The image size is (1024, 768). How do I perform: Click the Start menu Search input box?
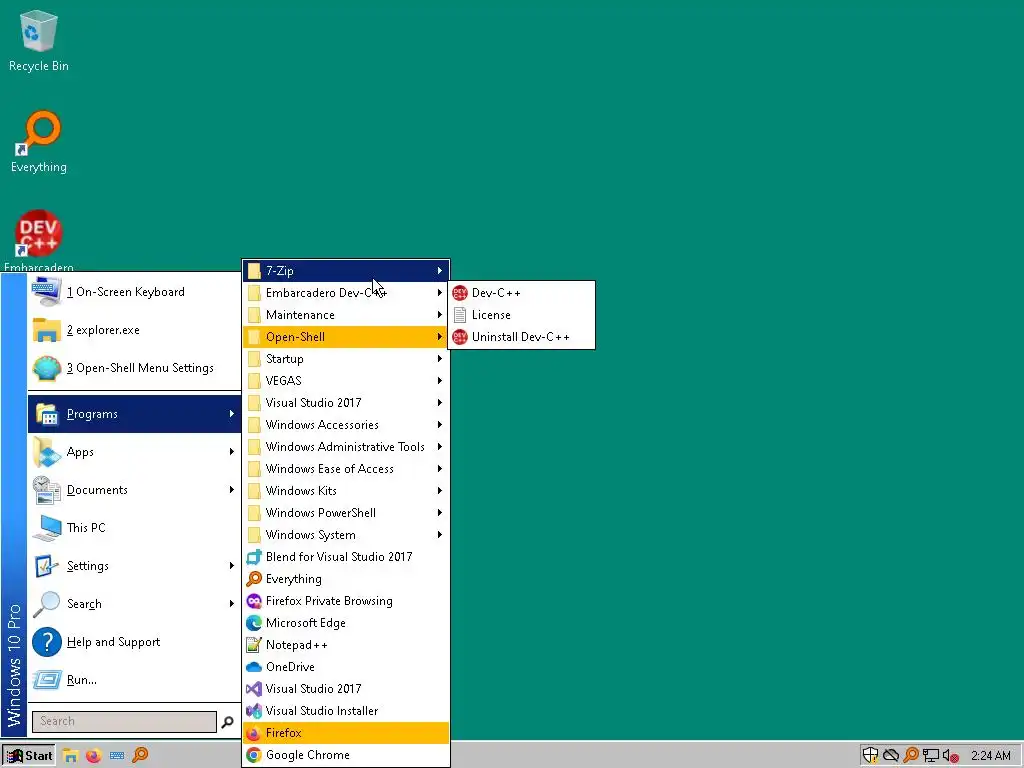[x=124, y=722]
